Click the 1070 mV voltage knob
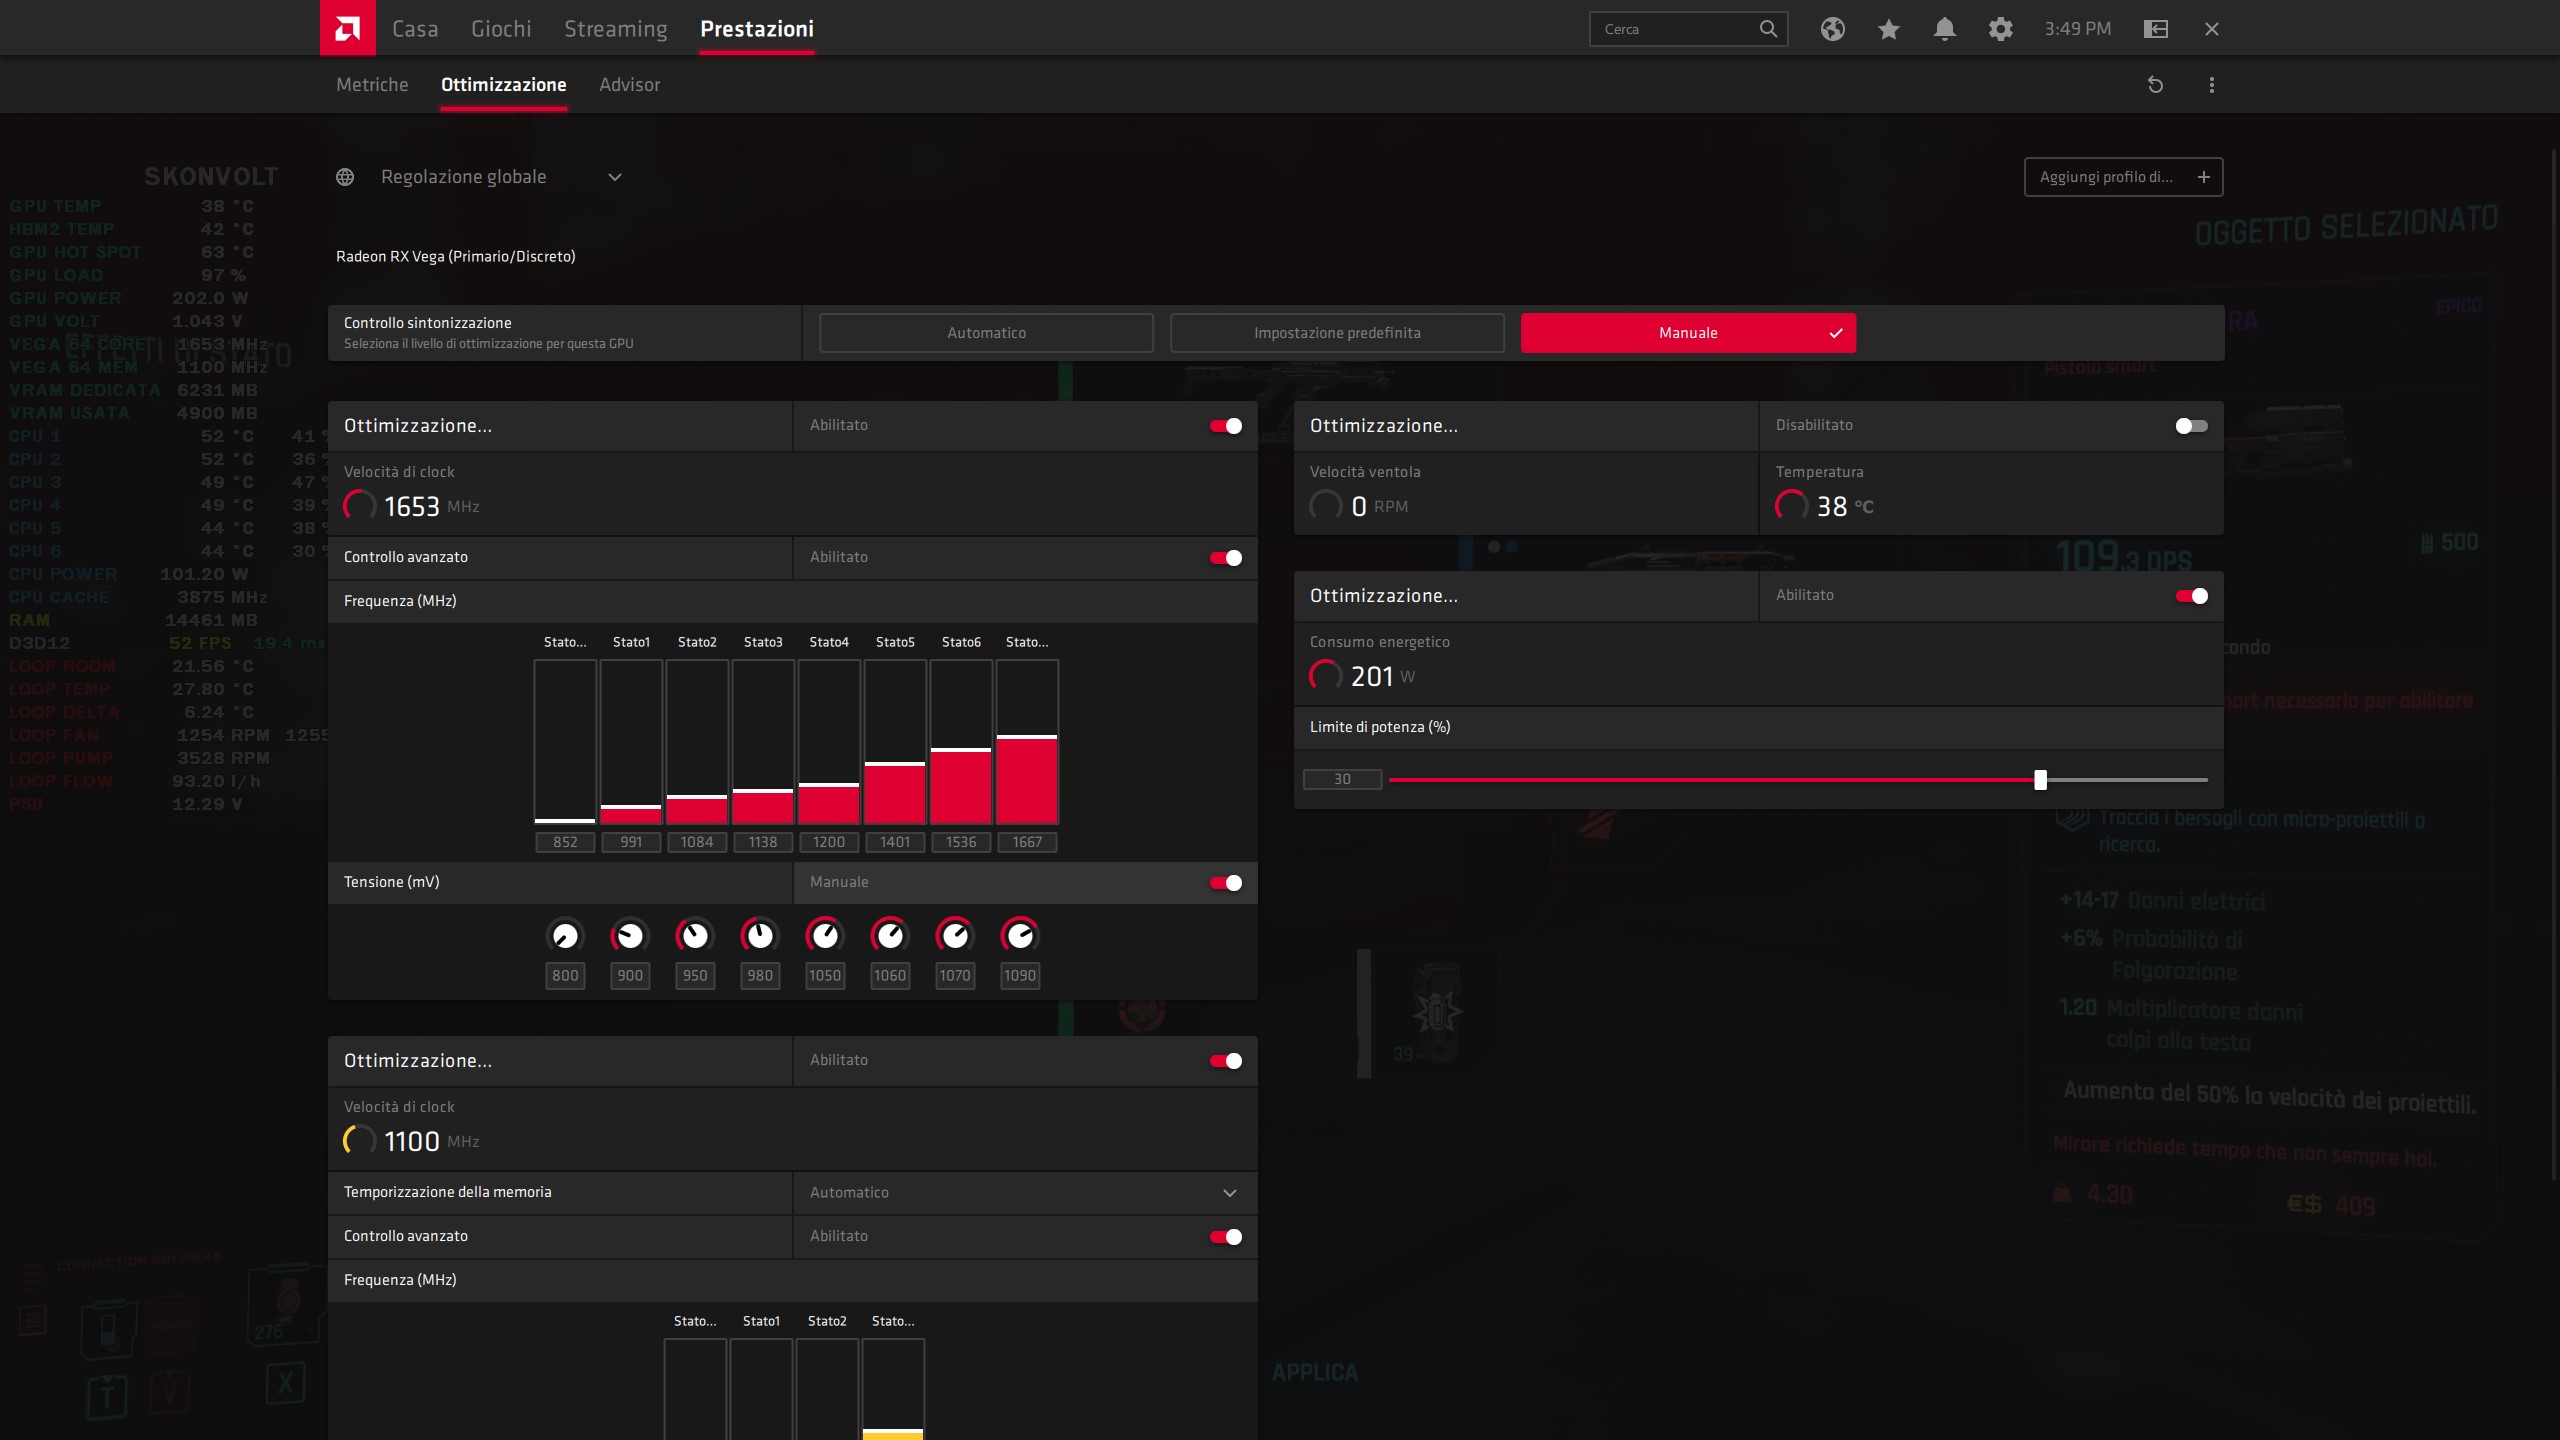The image size is (2560, 1440). click(955, 936)
